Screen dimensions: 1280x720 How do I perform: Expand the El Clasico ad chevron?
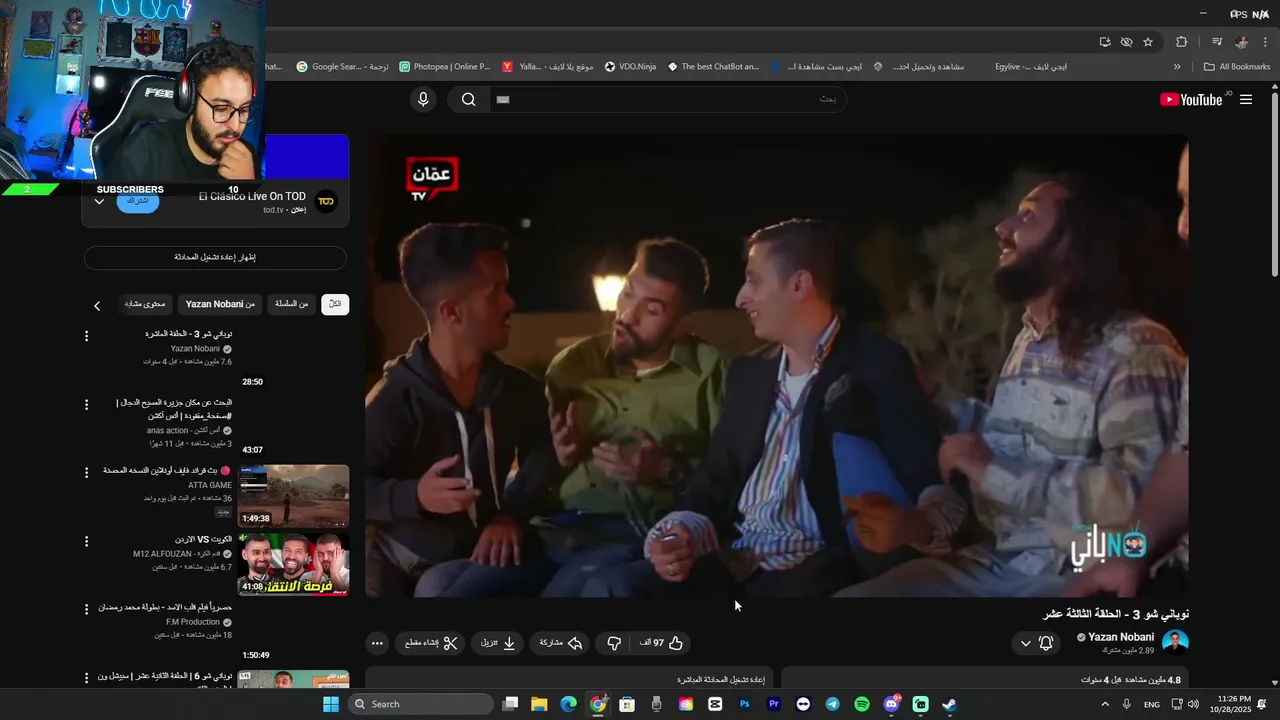(x=99, y=201)
